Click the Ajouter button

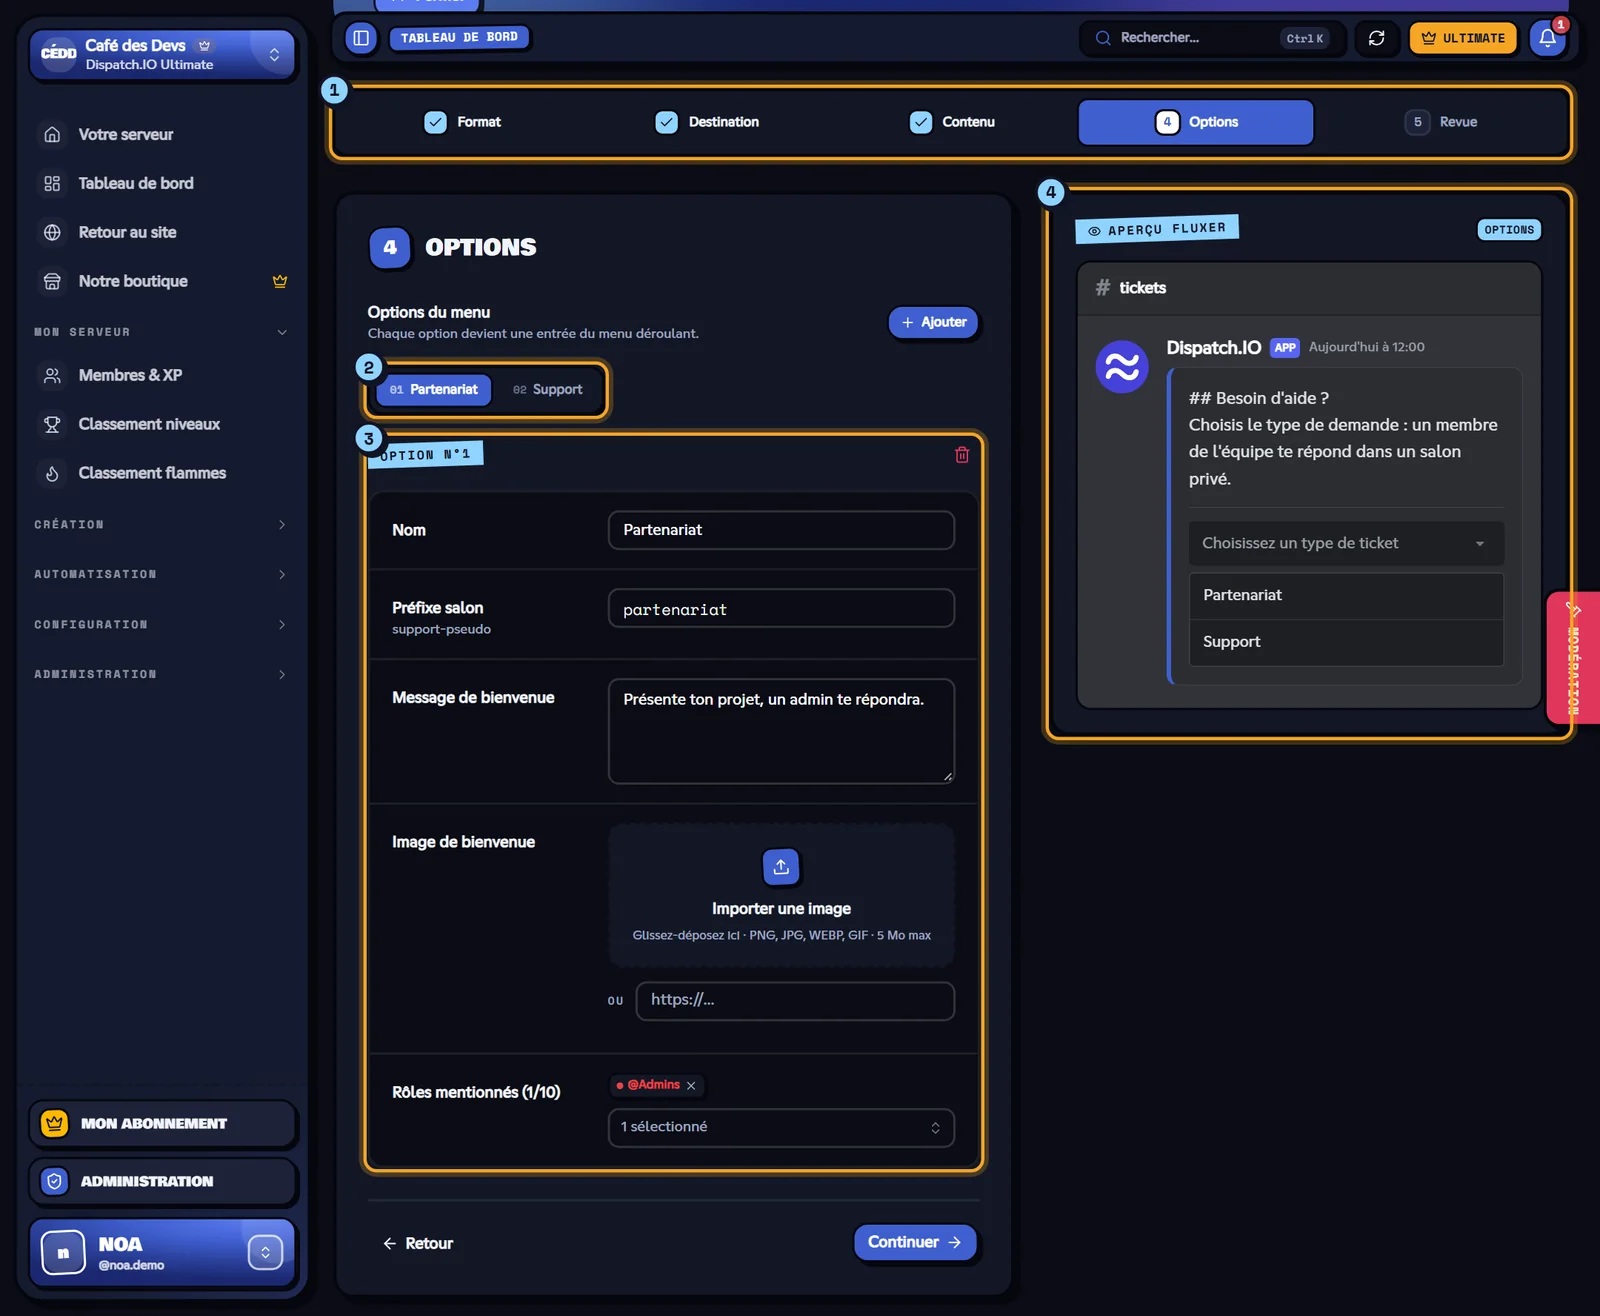tap(933, 322)
